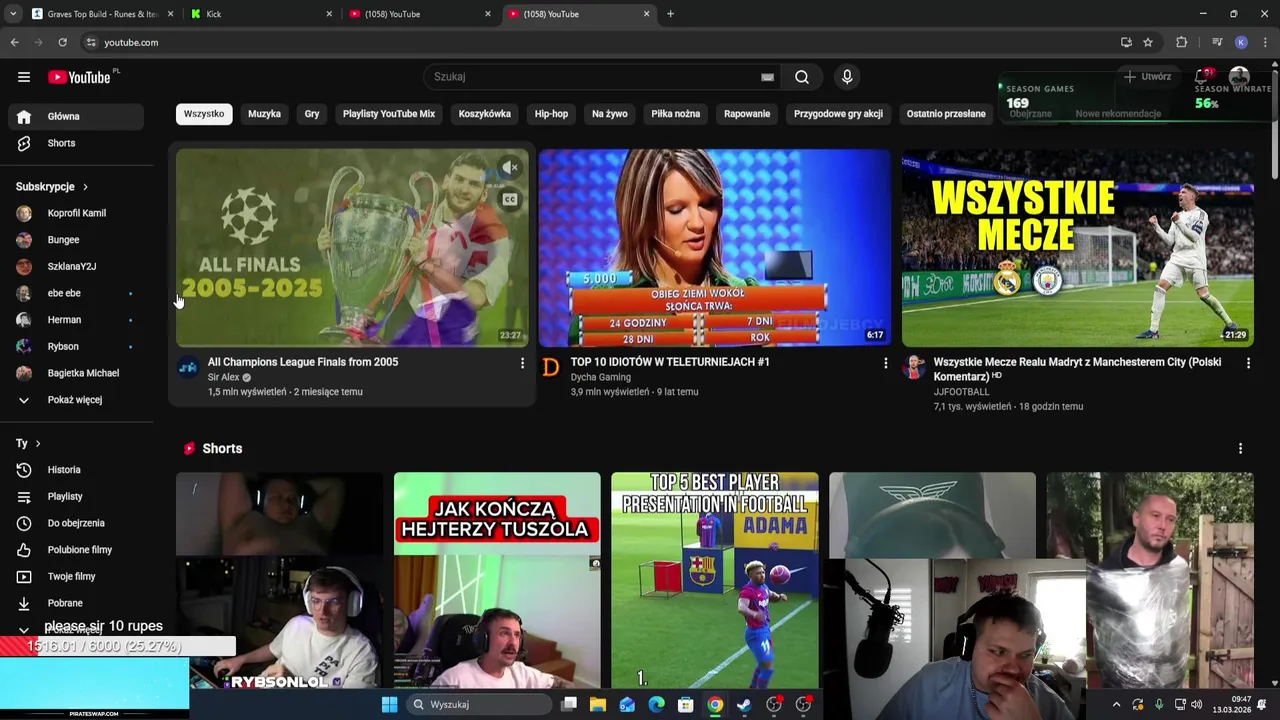Select the Hip-hop filter chip
Viewport: 1280px width, 720px height.
point(551,114)
